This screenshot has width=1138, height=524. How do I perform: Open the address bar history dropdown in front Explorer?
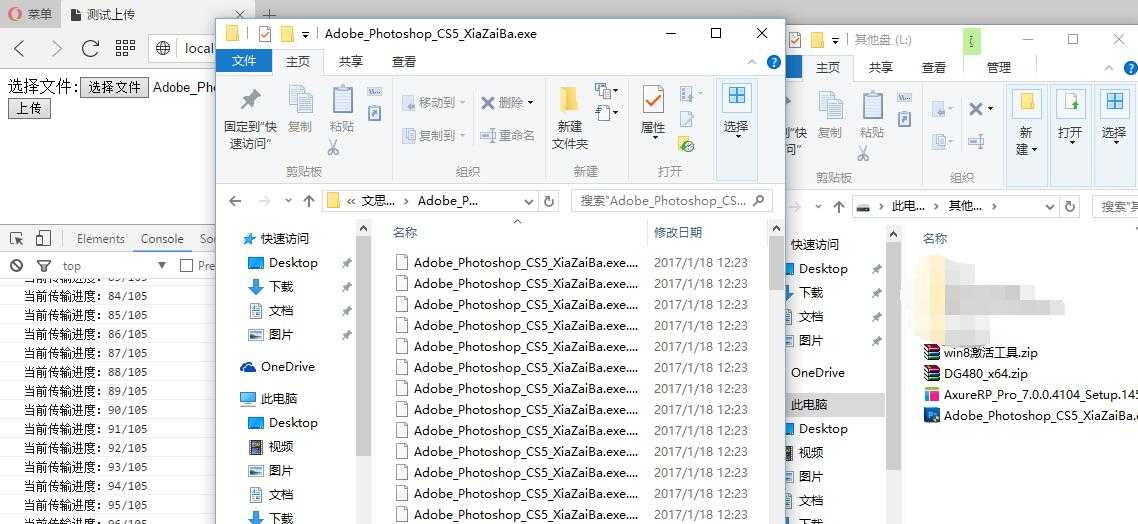(531, 201)
